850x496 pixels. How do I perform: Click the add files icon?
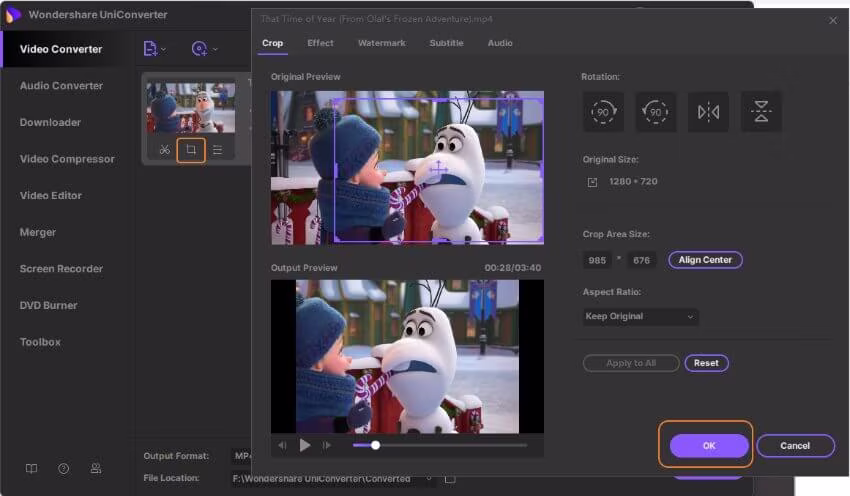point(150,49)
